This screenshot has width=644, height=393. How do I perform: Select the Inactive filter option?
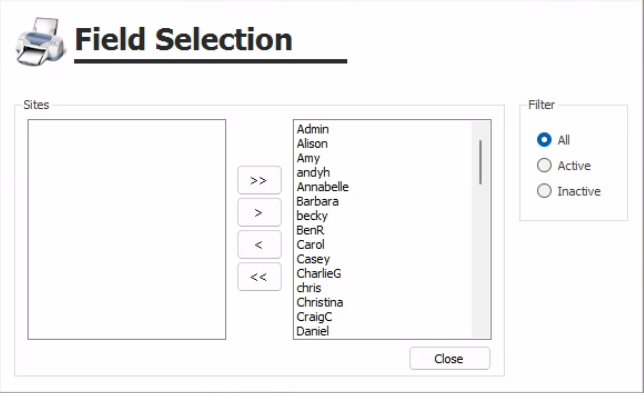[568, 191]
